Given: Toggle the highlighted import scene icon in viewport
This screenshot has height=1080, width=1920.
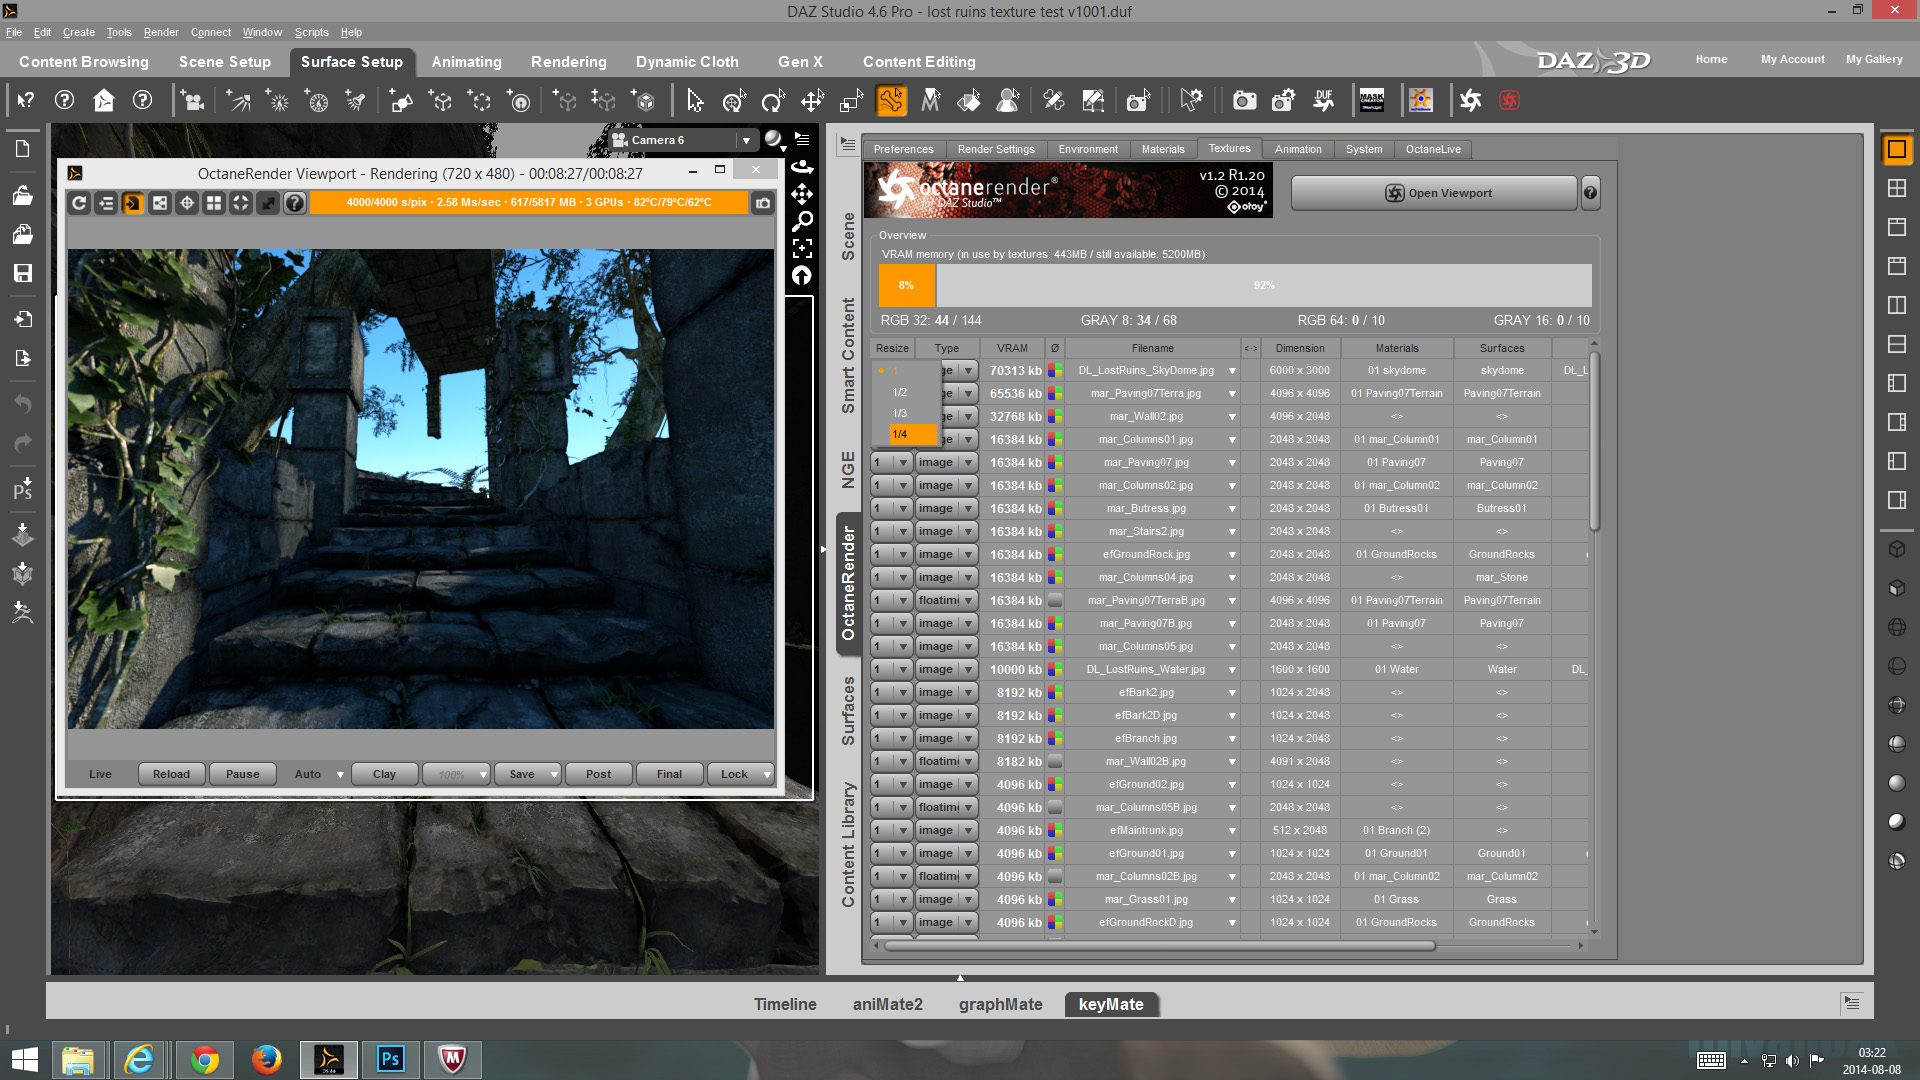Looking at the screenshot, I should tap(133, 203).
